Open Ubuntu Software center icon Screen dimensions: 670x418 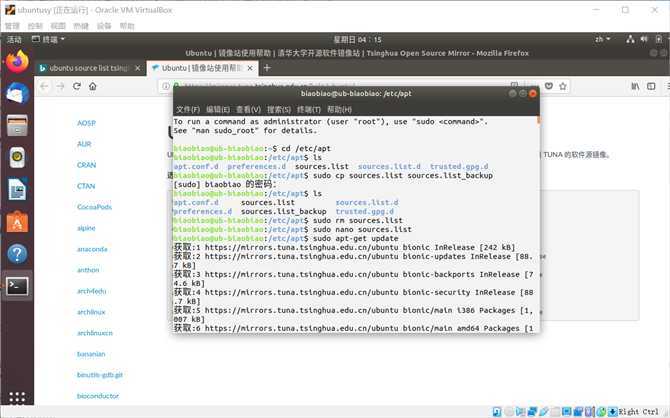(17, 222)
